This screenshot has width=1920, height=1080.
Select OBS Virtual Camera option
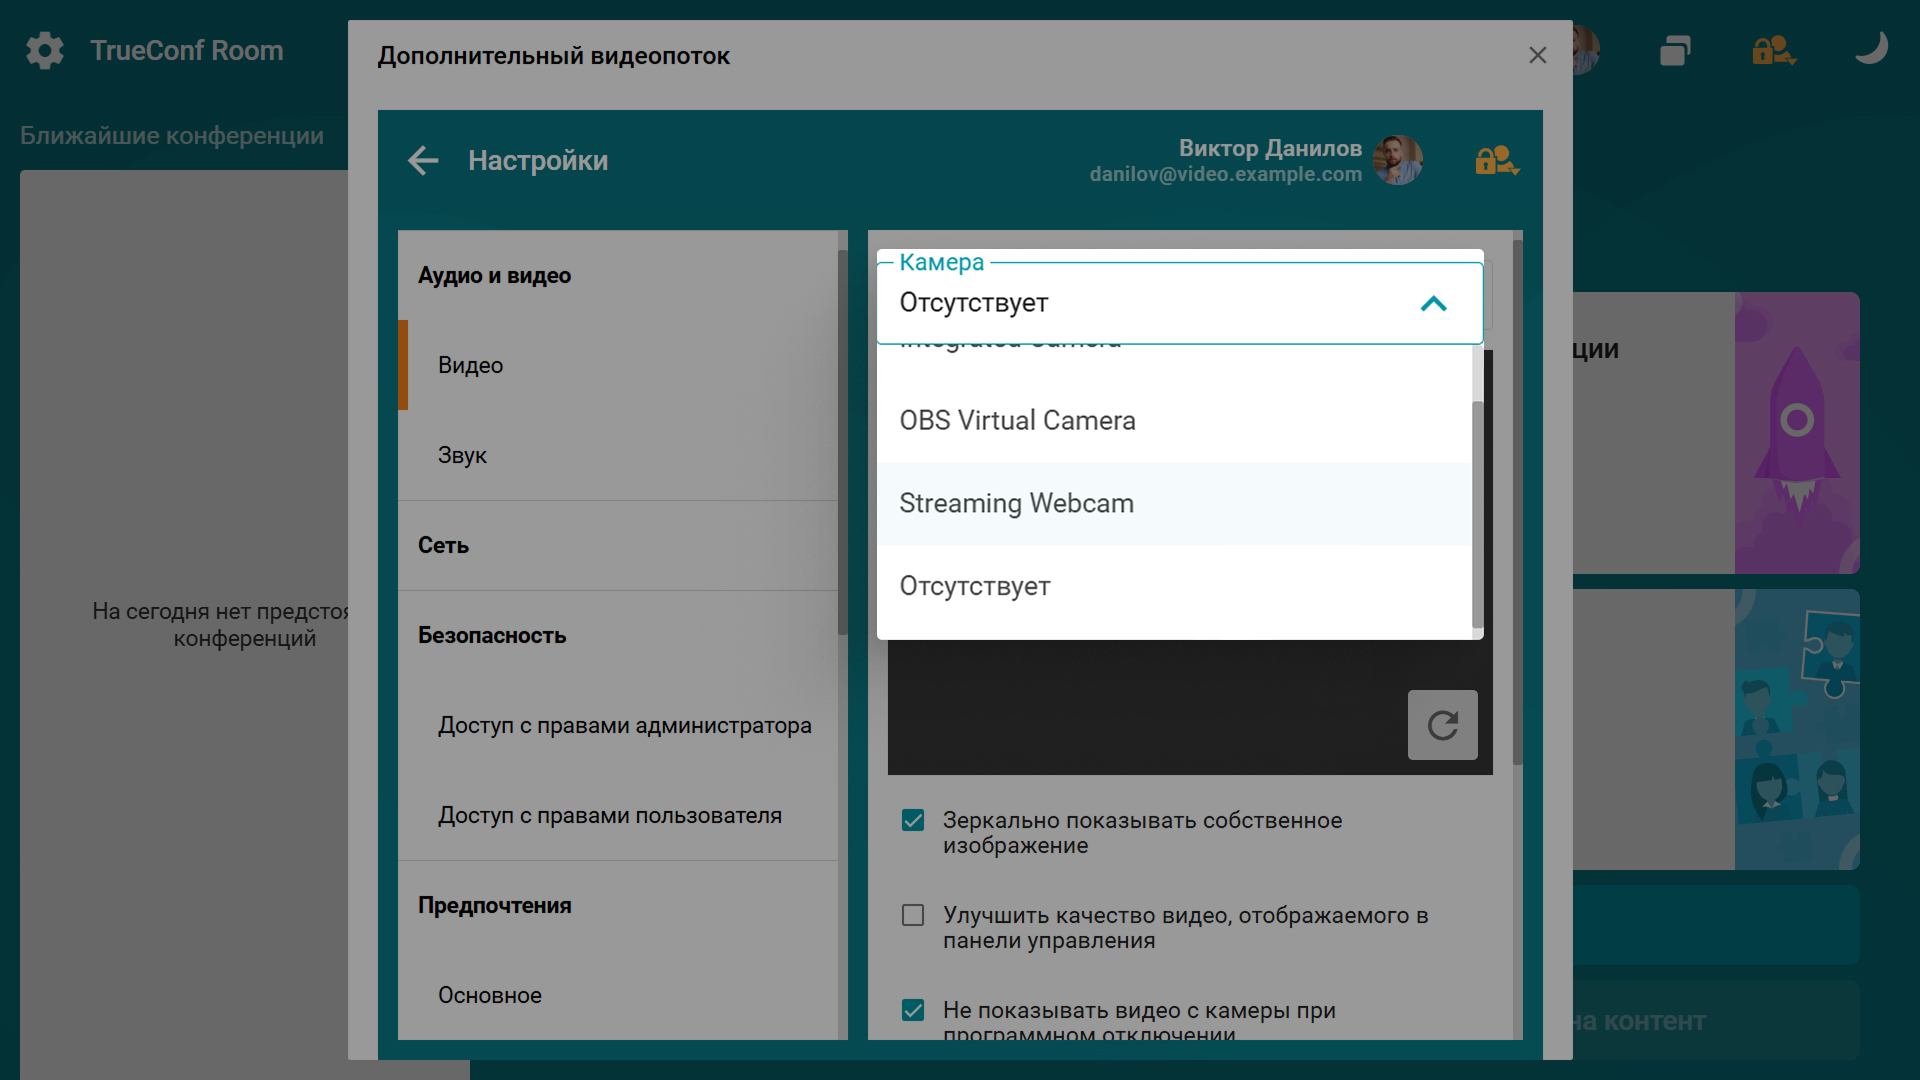click(x=1174, y=420)
